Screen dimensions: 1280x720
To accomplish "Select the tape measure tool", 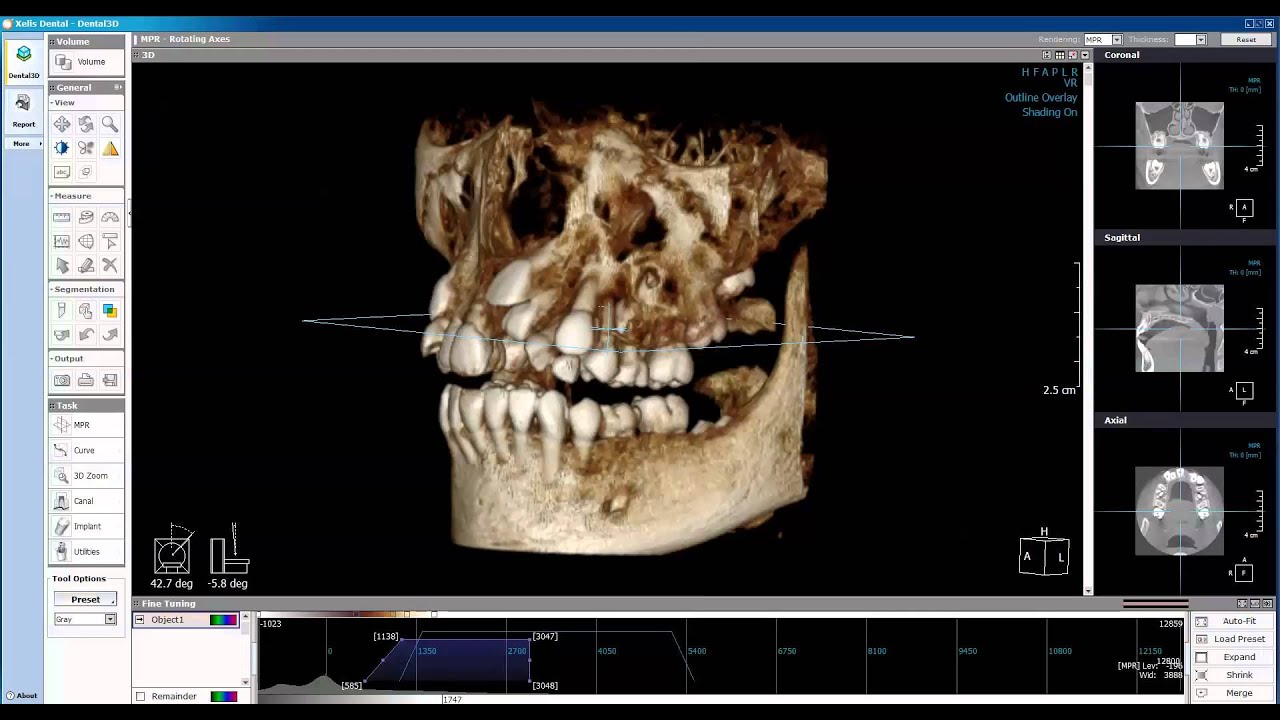I will (x=86, y=217).
